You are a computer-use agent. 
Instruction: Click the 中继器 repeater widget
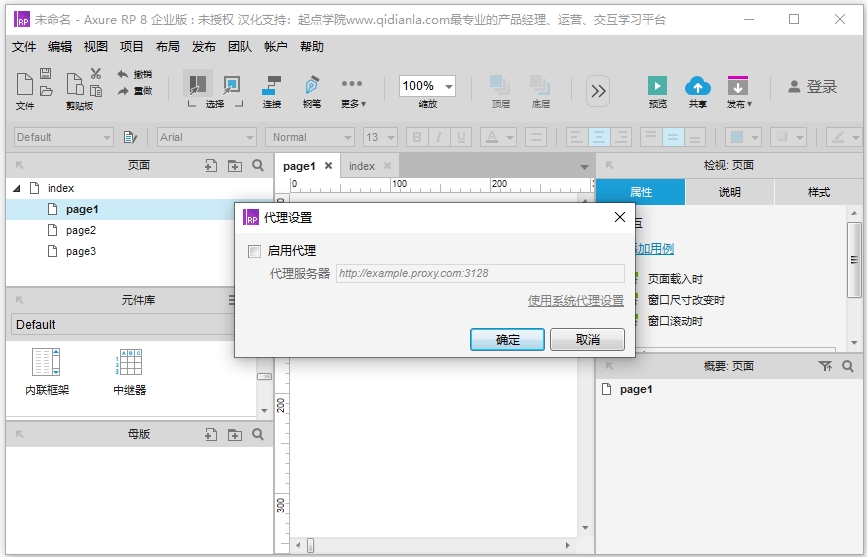pos(130,372)
